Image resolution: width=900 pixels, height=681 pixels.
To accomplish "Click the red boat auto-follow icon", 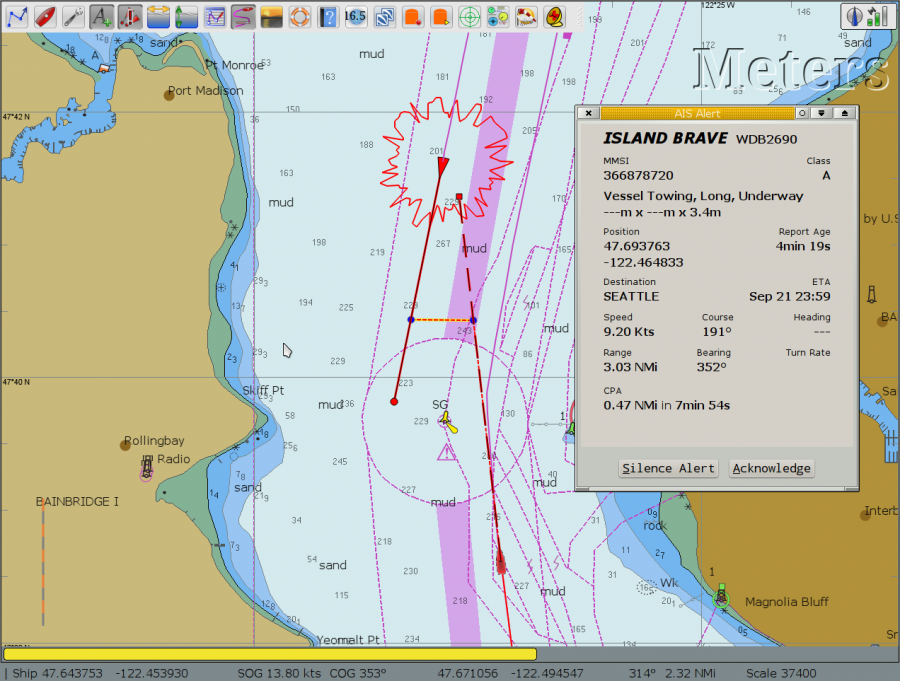I will [x=44, y=16].
